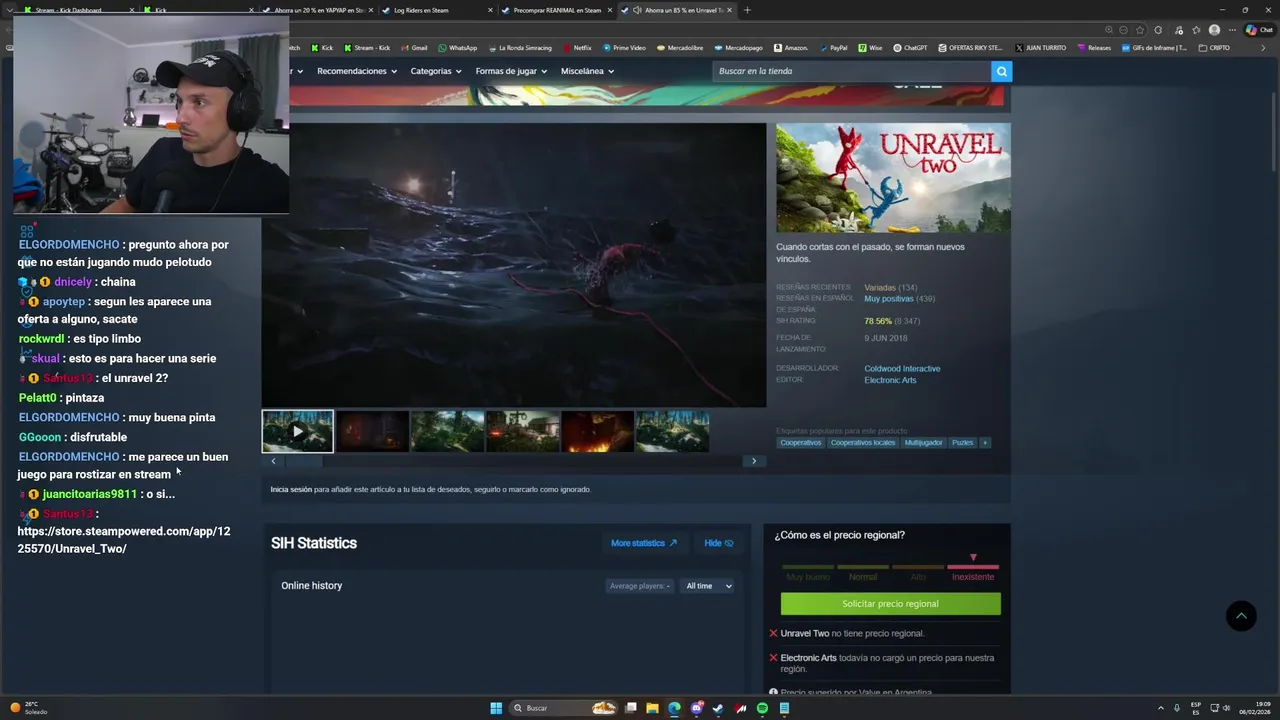This screenshot has width=1280, height=720.
Task: Click the page vertical scrollbar
Action: pyautogui.click(x=1273, y=130)
